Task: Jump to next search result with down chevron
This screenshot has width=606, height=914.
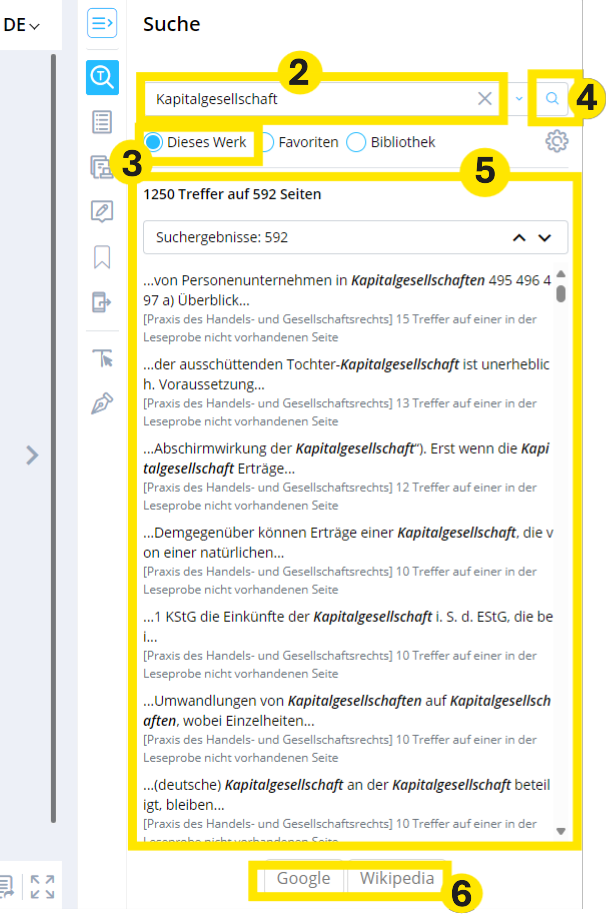Action: click(545, 238)
